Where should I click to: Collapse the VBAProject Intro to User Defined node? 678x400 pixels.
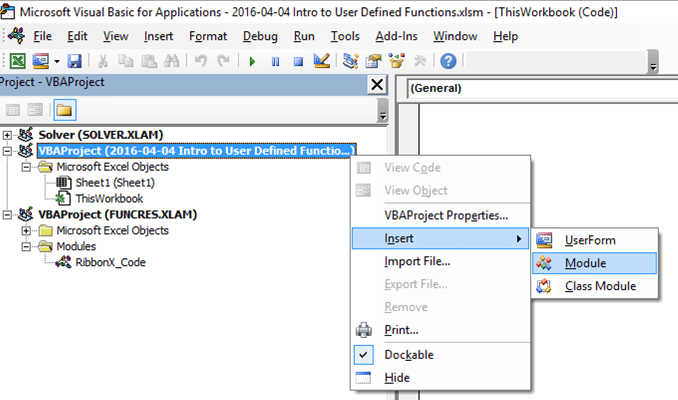[7, 151]
